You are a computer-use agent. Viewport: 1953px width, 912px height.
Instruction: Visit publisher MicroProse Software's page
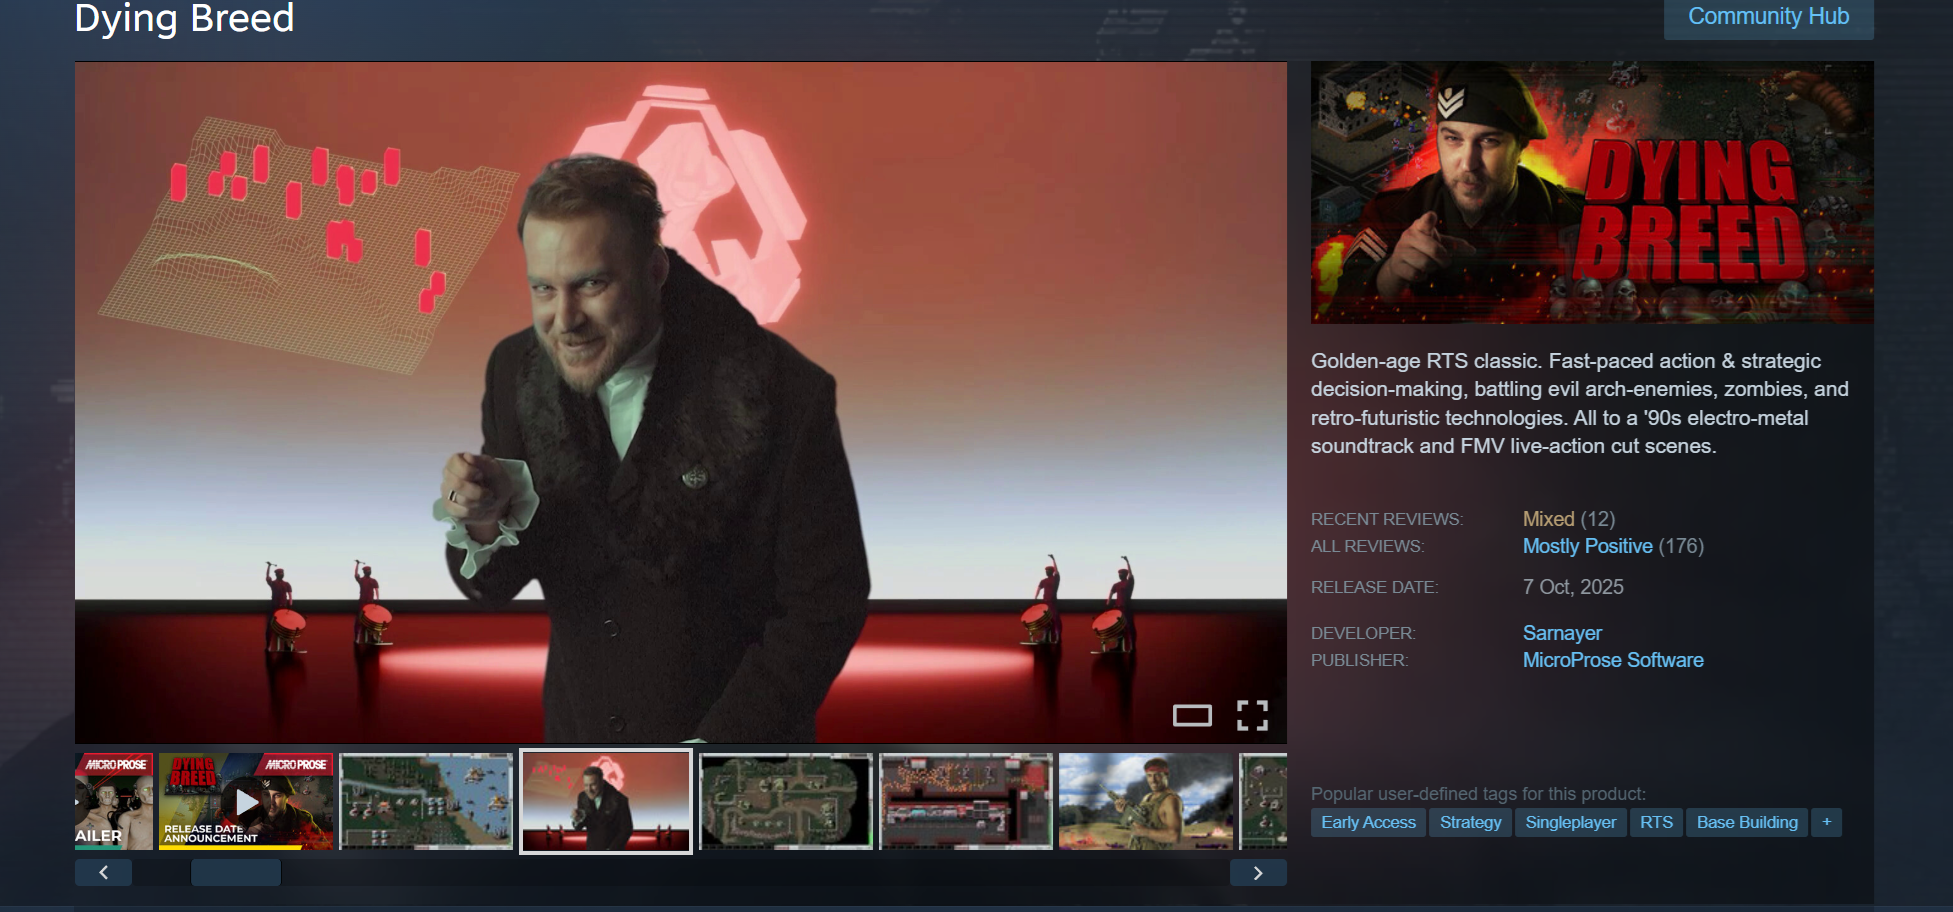1613,660
